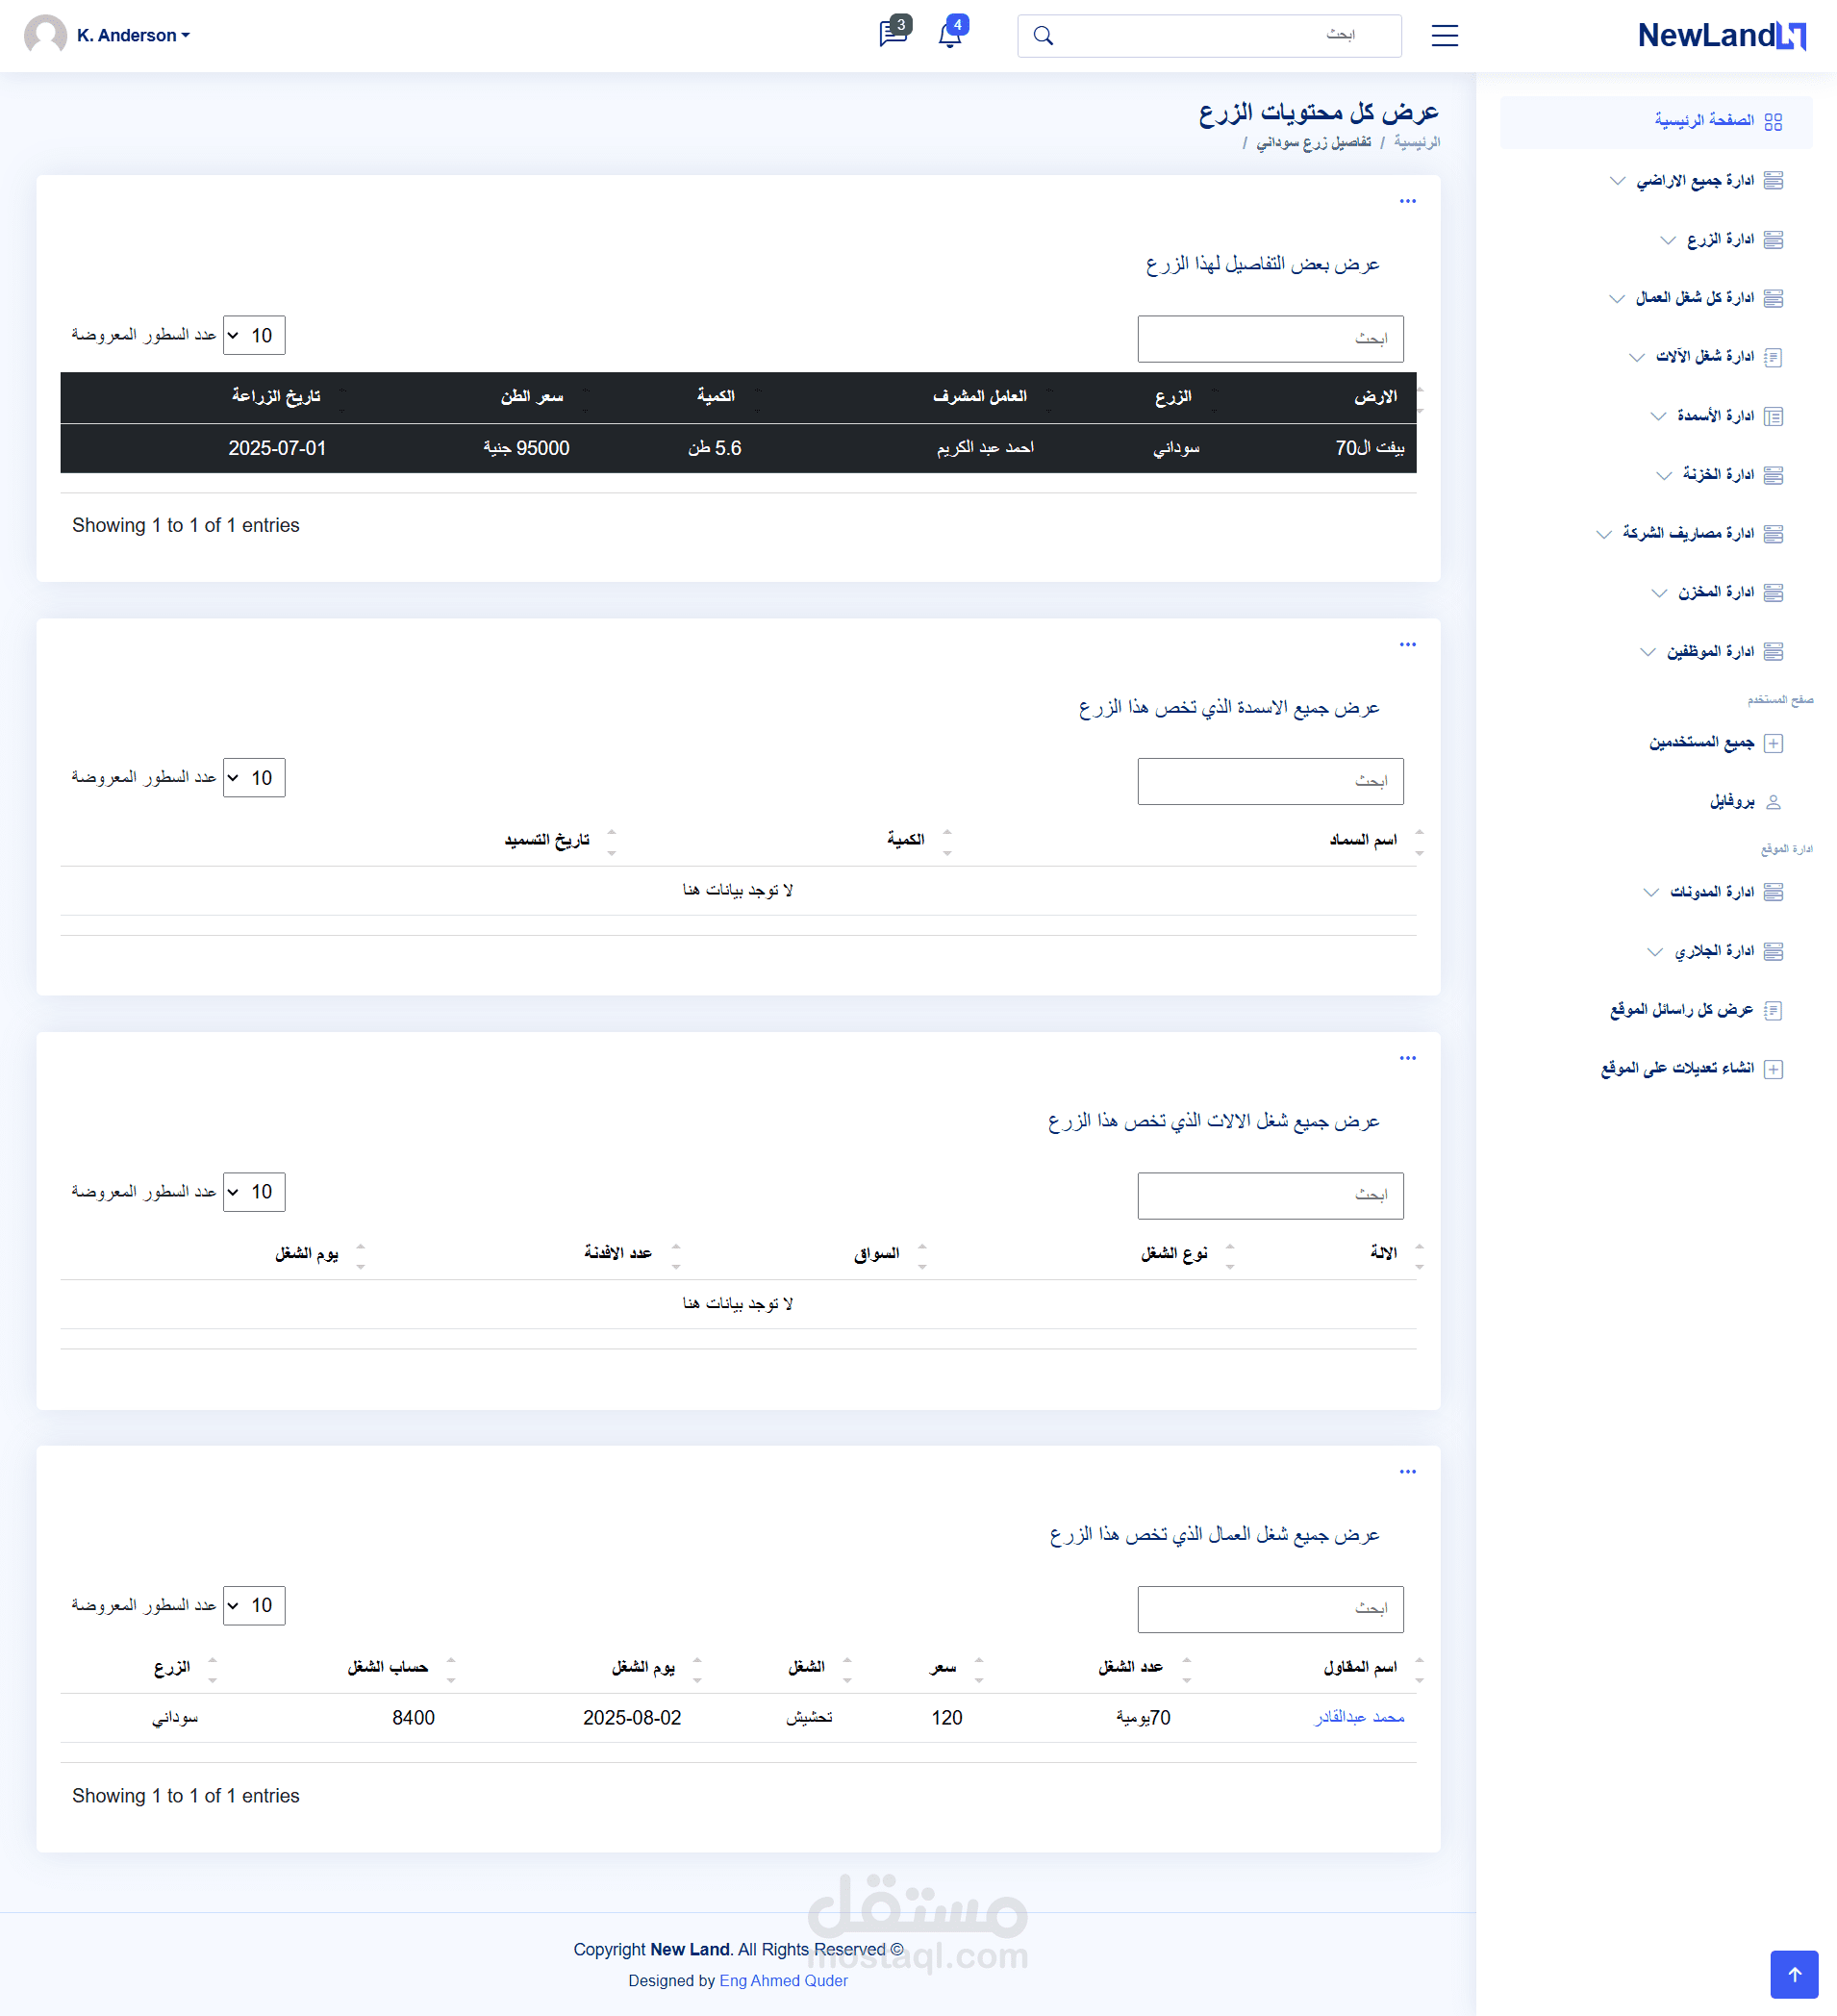The image size is (1837, 2016).
Task: Sort machines table by نوع الشغل header
Action: pyautogui.click(x=1174, y=1253)
